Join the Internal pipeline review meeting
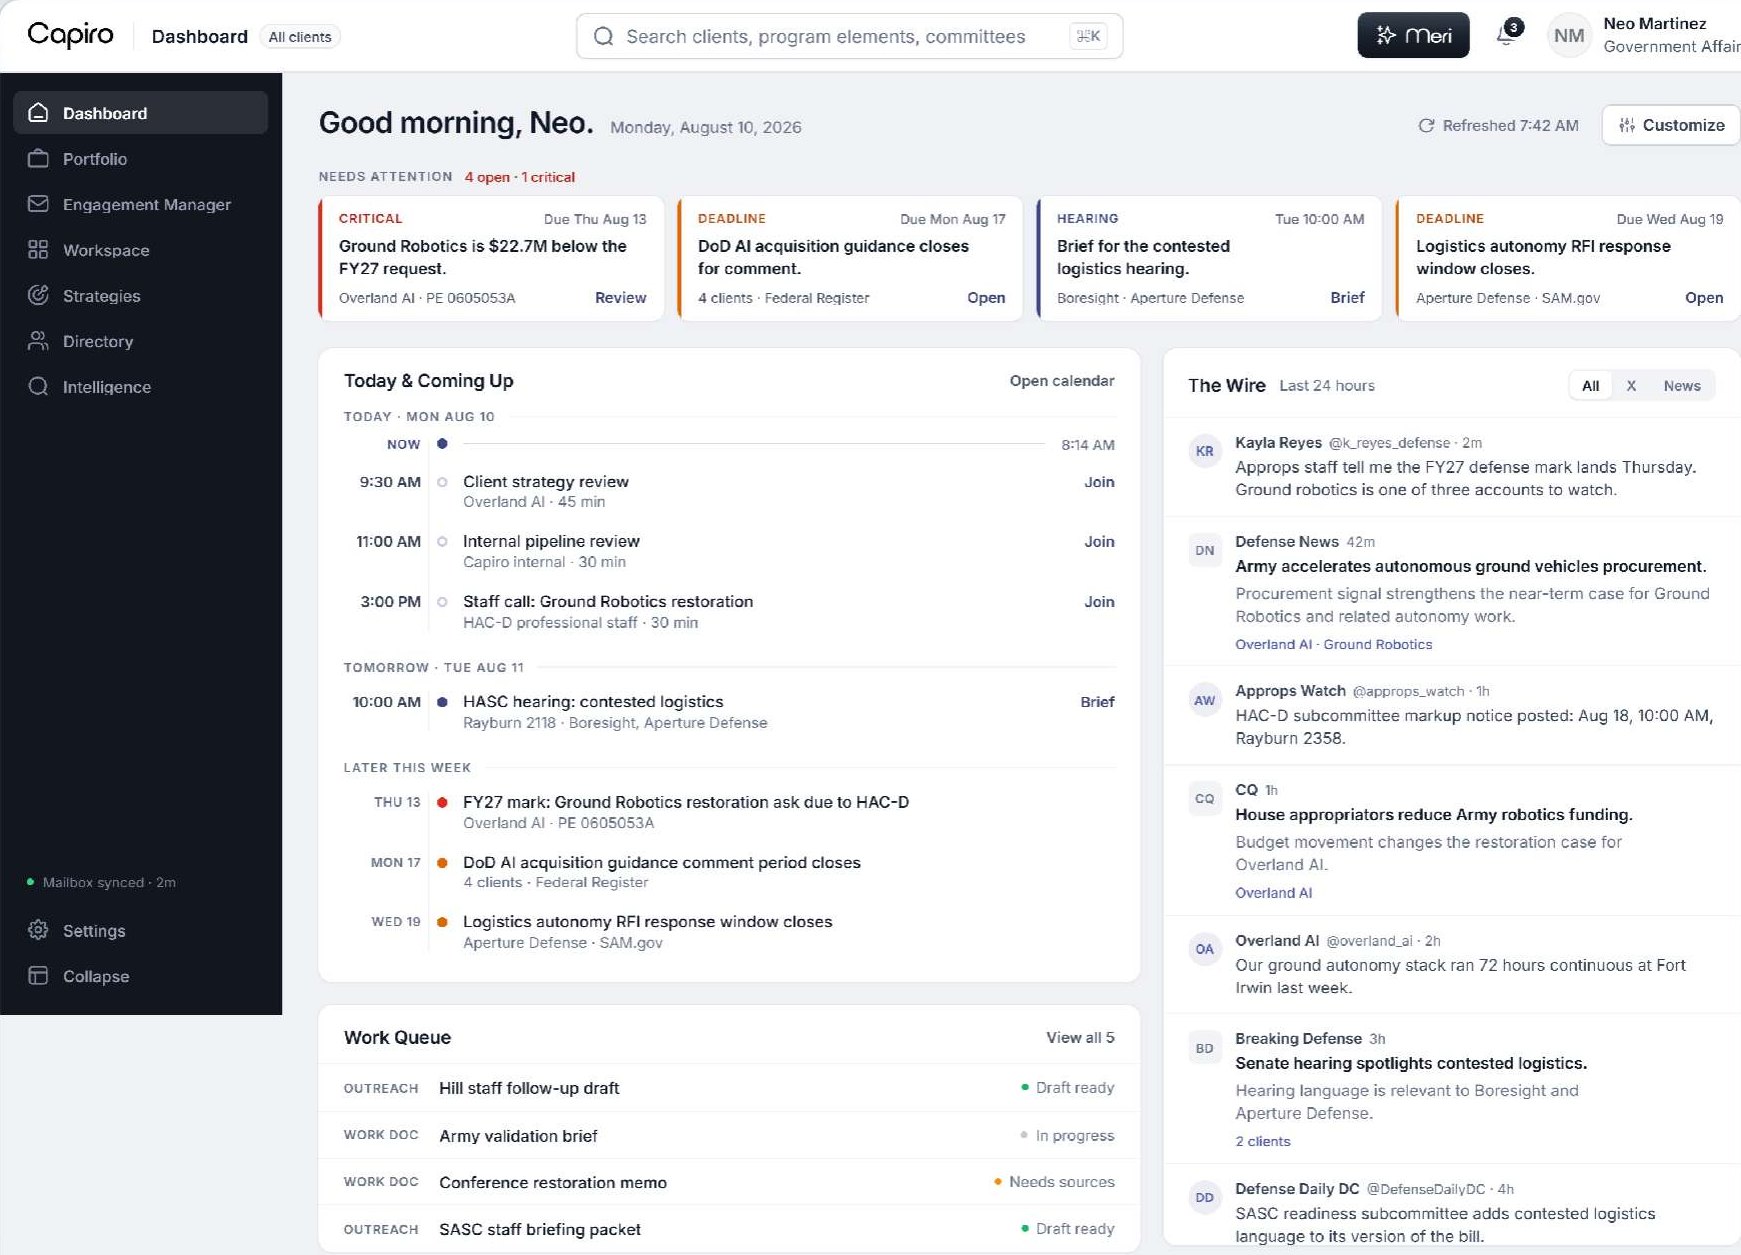The image size is (1741, 1255). pyautogui.click(x=1099, y=542)
